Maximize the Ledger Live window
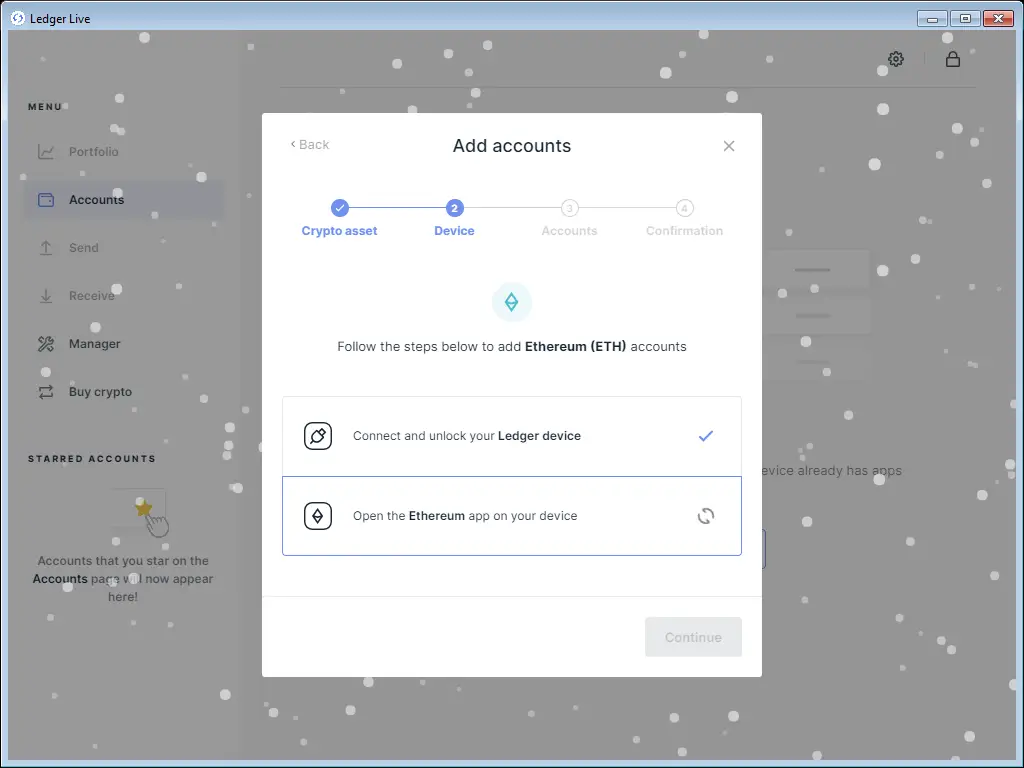Screen dimensions: 1024x768 click(965, 18)
